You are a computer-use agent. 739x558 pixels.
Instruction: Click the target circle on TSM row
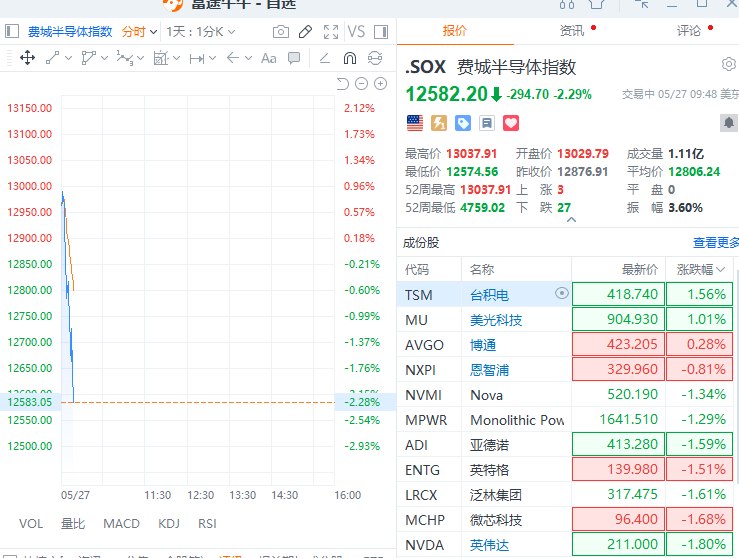click(562, 293)
